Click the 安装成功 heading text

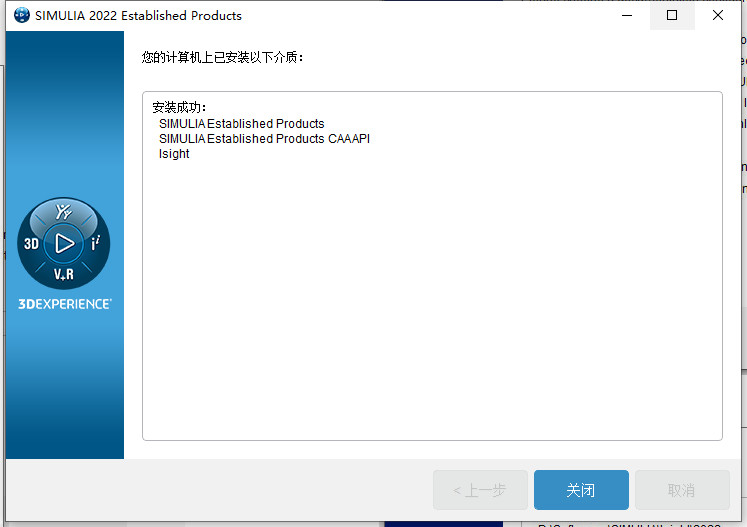pos(179,107)
